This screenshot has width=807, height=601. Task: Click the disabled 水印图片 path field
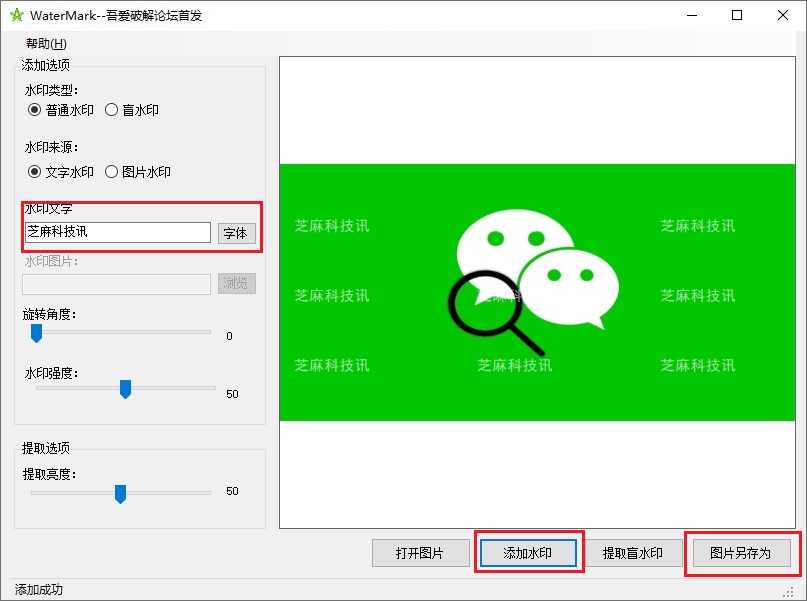tap(115, 283)
